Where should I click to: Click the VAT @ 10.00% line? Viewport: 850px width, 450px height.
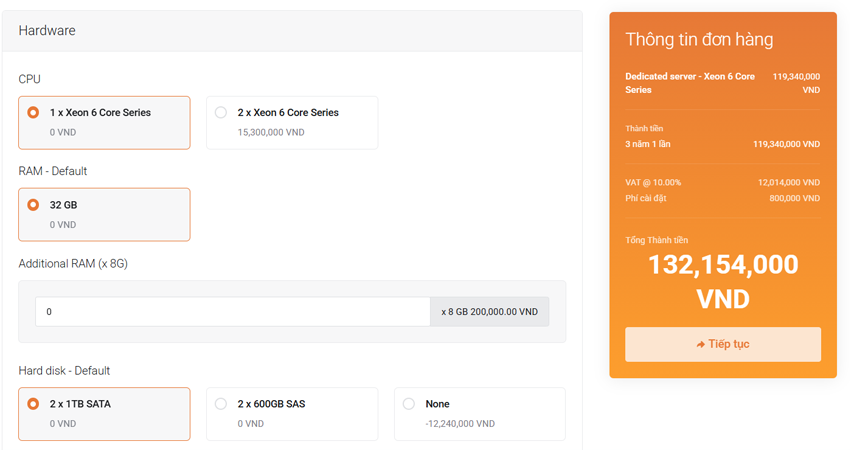tap(653, 182)
